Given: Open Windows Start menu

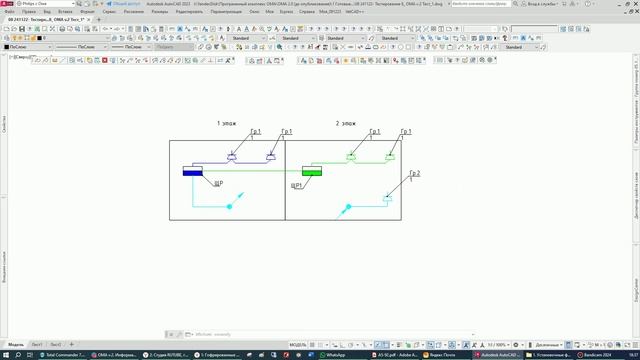Looking at the screenshot, I should pos(6,355).
